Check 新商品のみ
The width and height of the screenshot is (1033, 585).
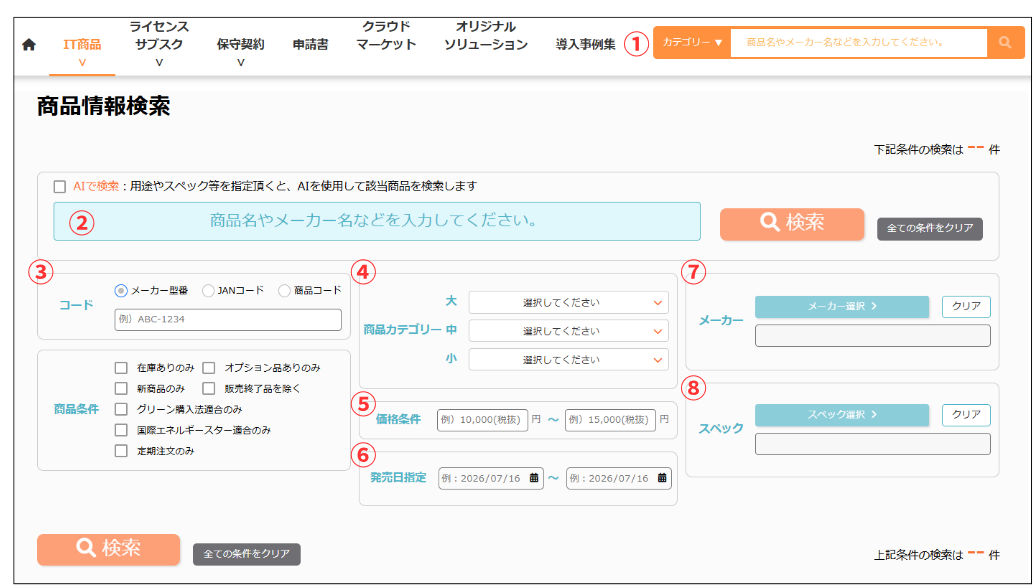coord(121,388)
